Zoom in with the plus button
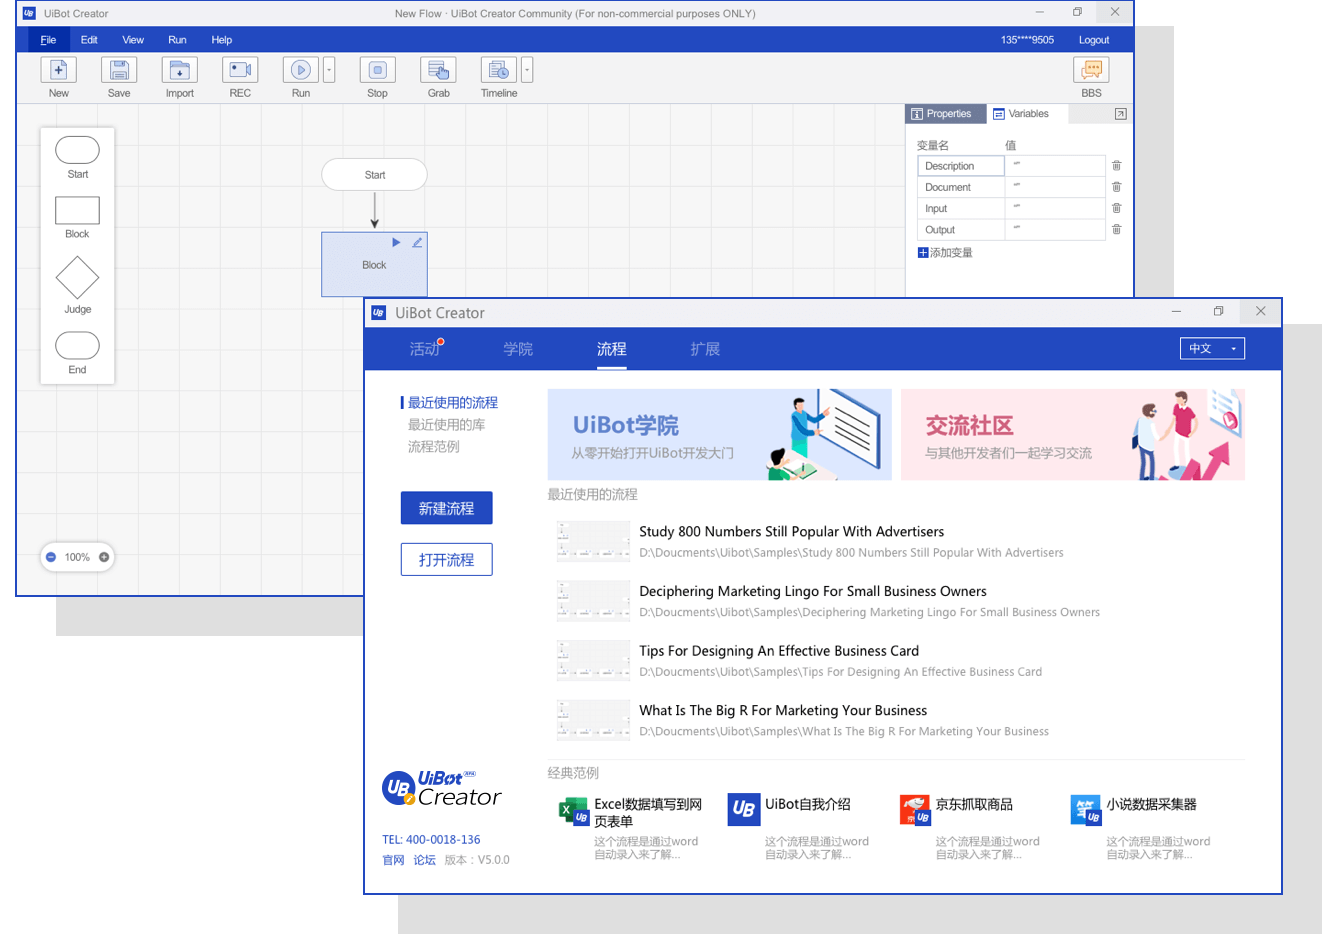 pos(104,557)
